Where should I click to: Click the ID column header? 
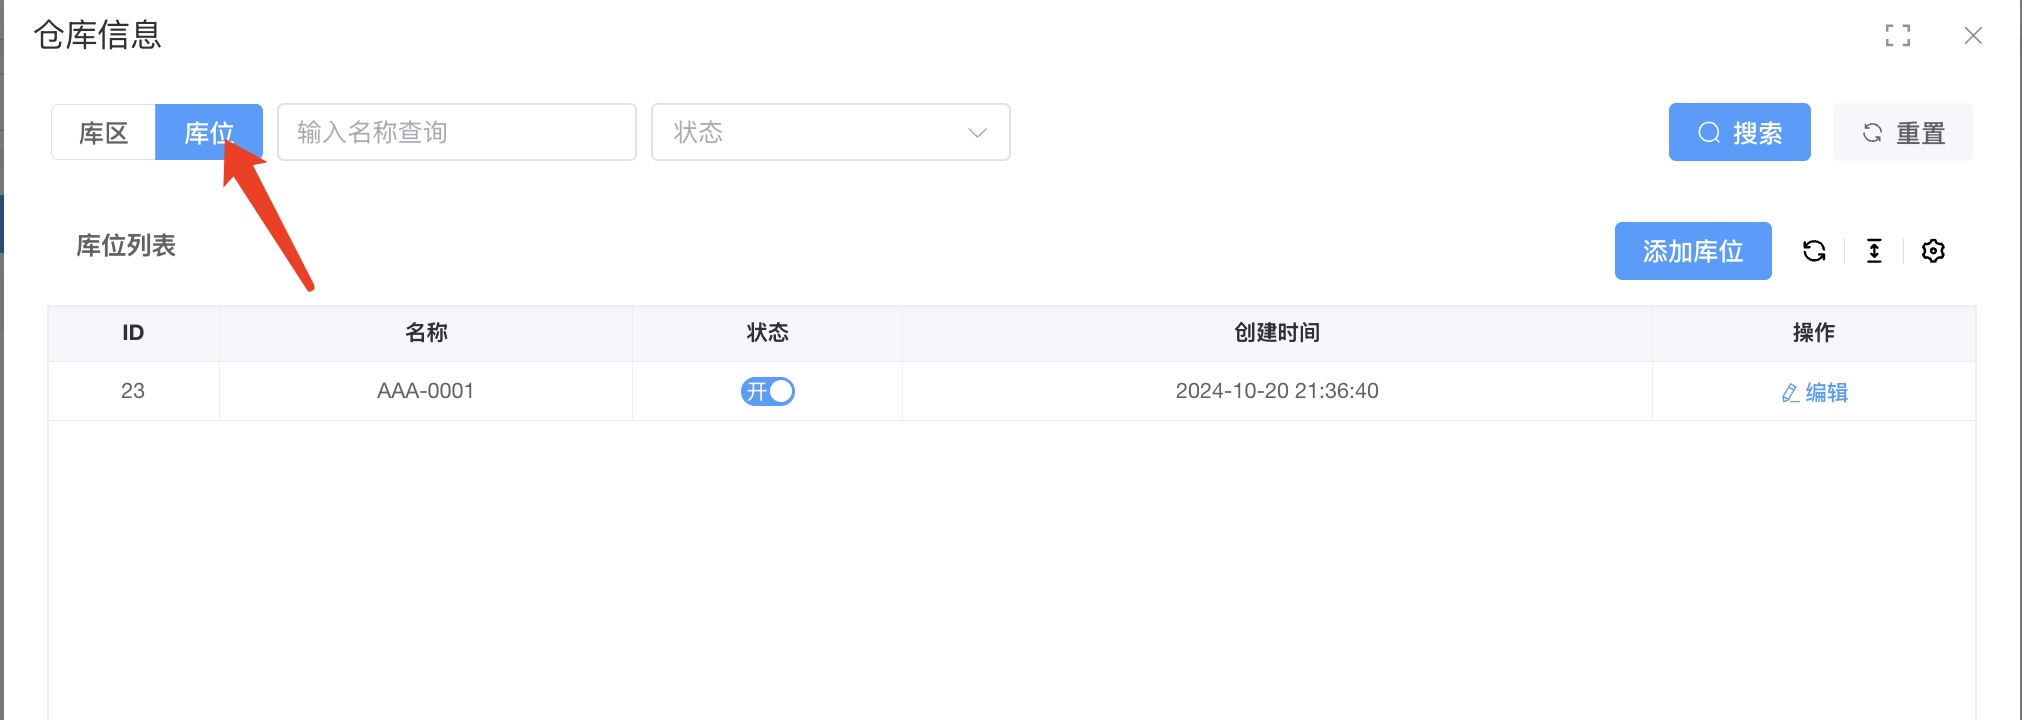pos(133,333)
